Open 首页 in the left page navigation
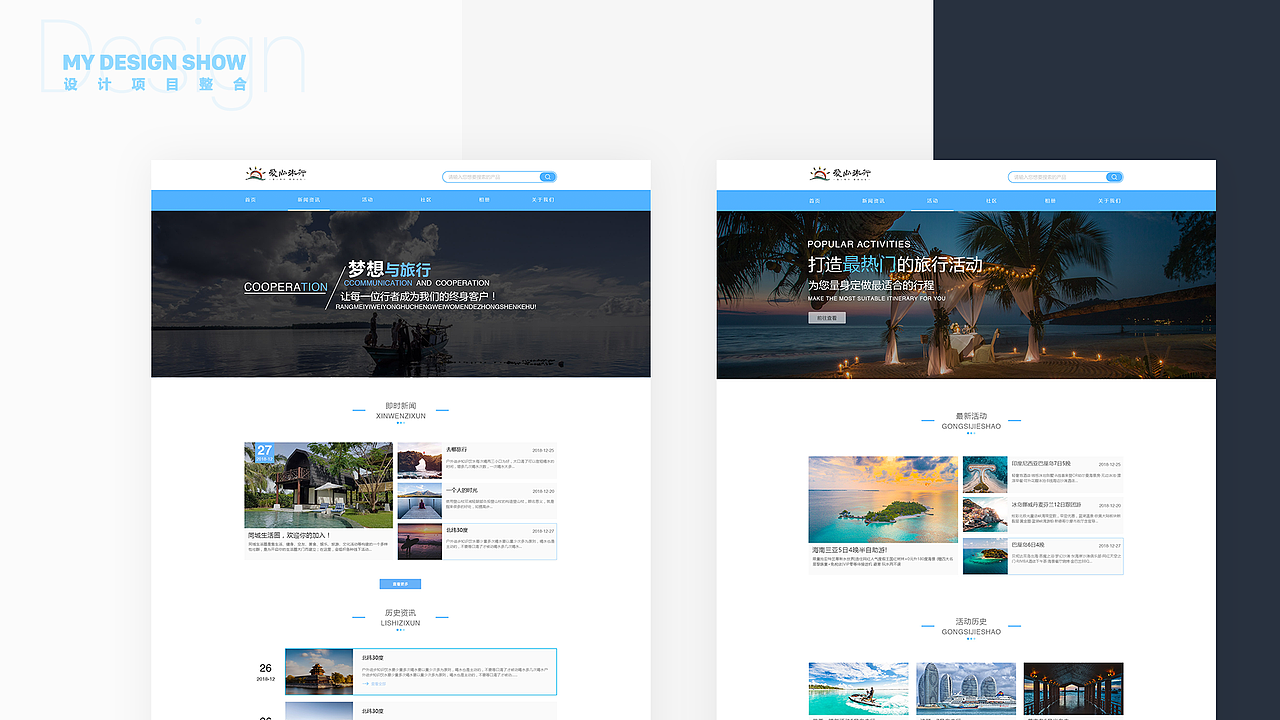This screenshot has width=1280, height=720. point(250,200)
